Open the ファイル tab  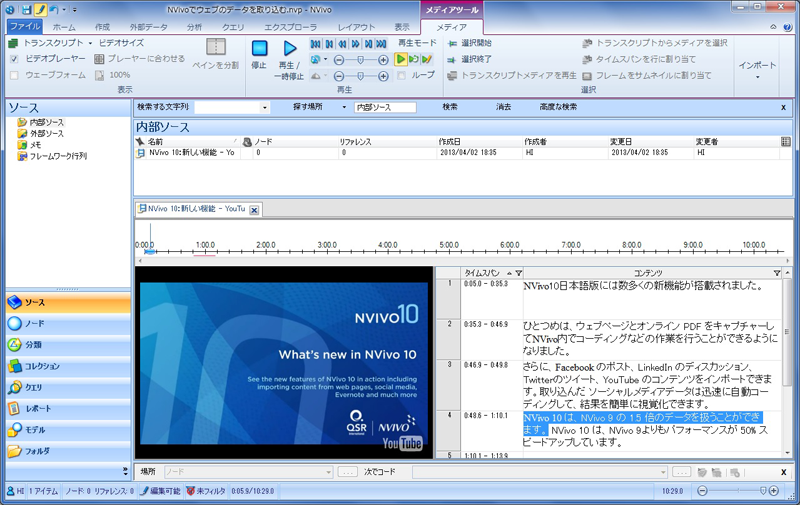(25, 27)
